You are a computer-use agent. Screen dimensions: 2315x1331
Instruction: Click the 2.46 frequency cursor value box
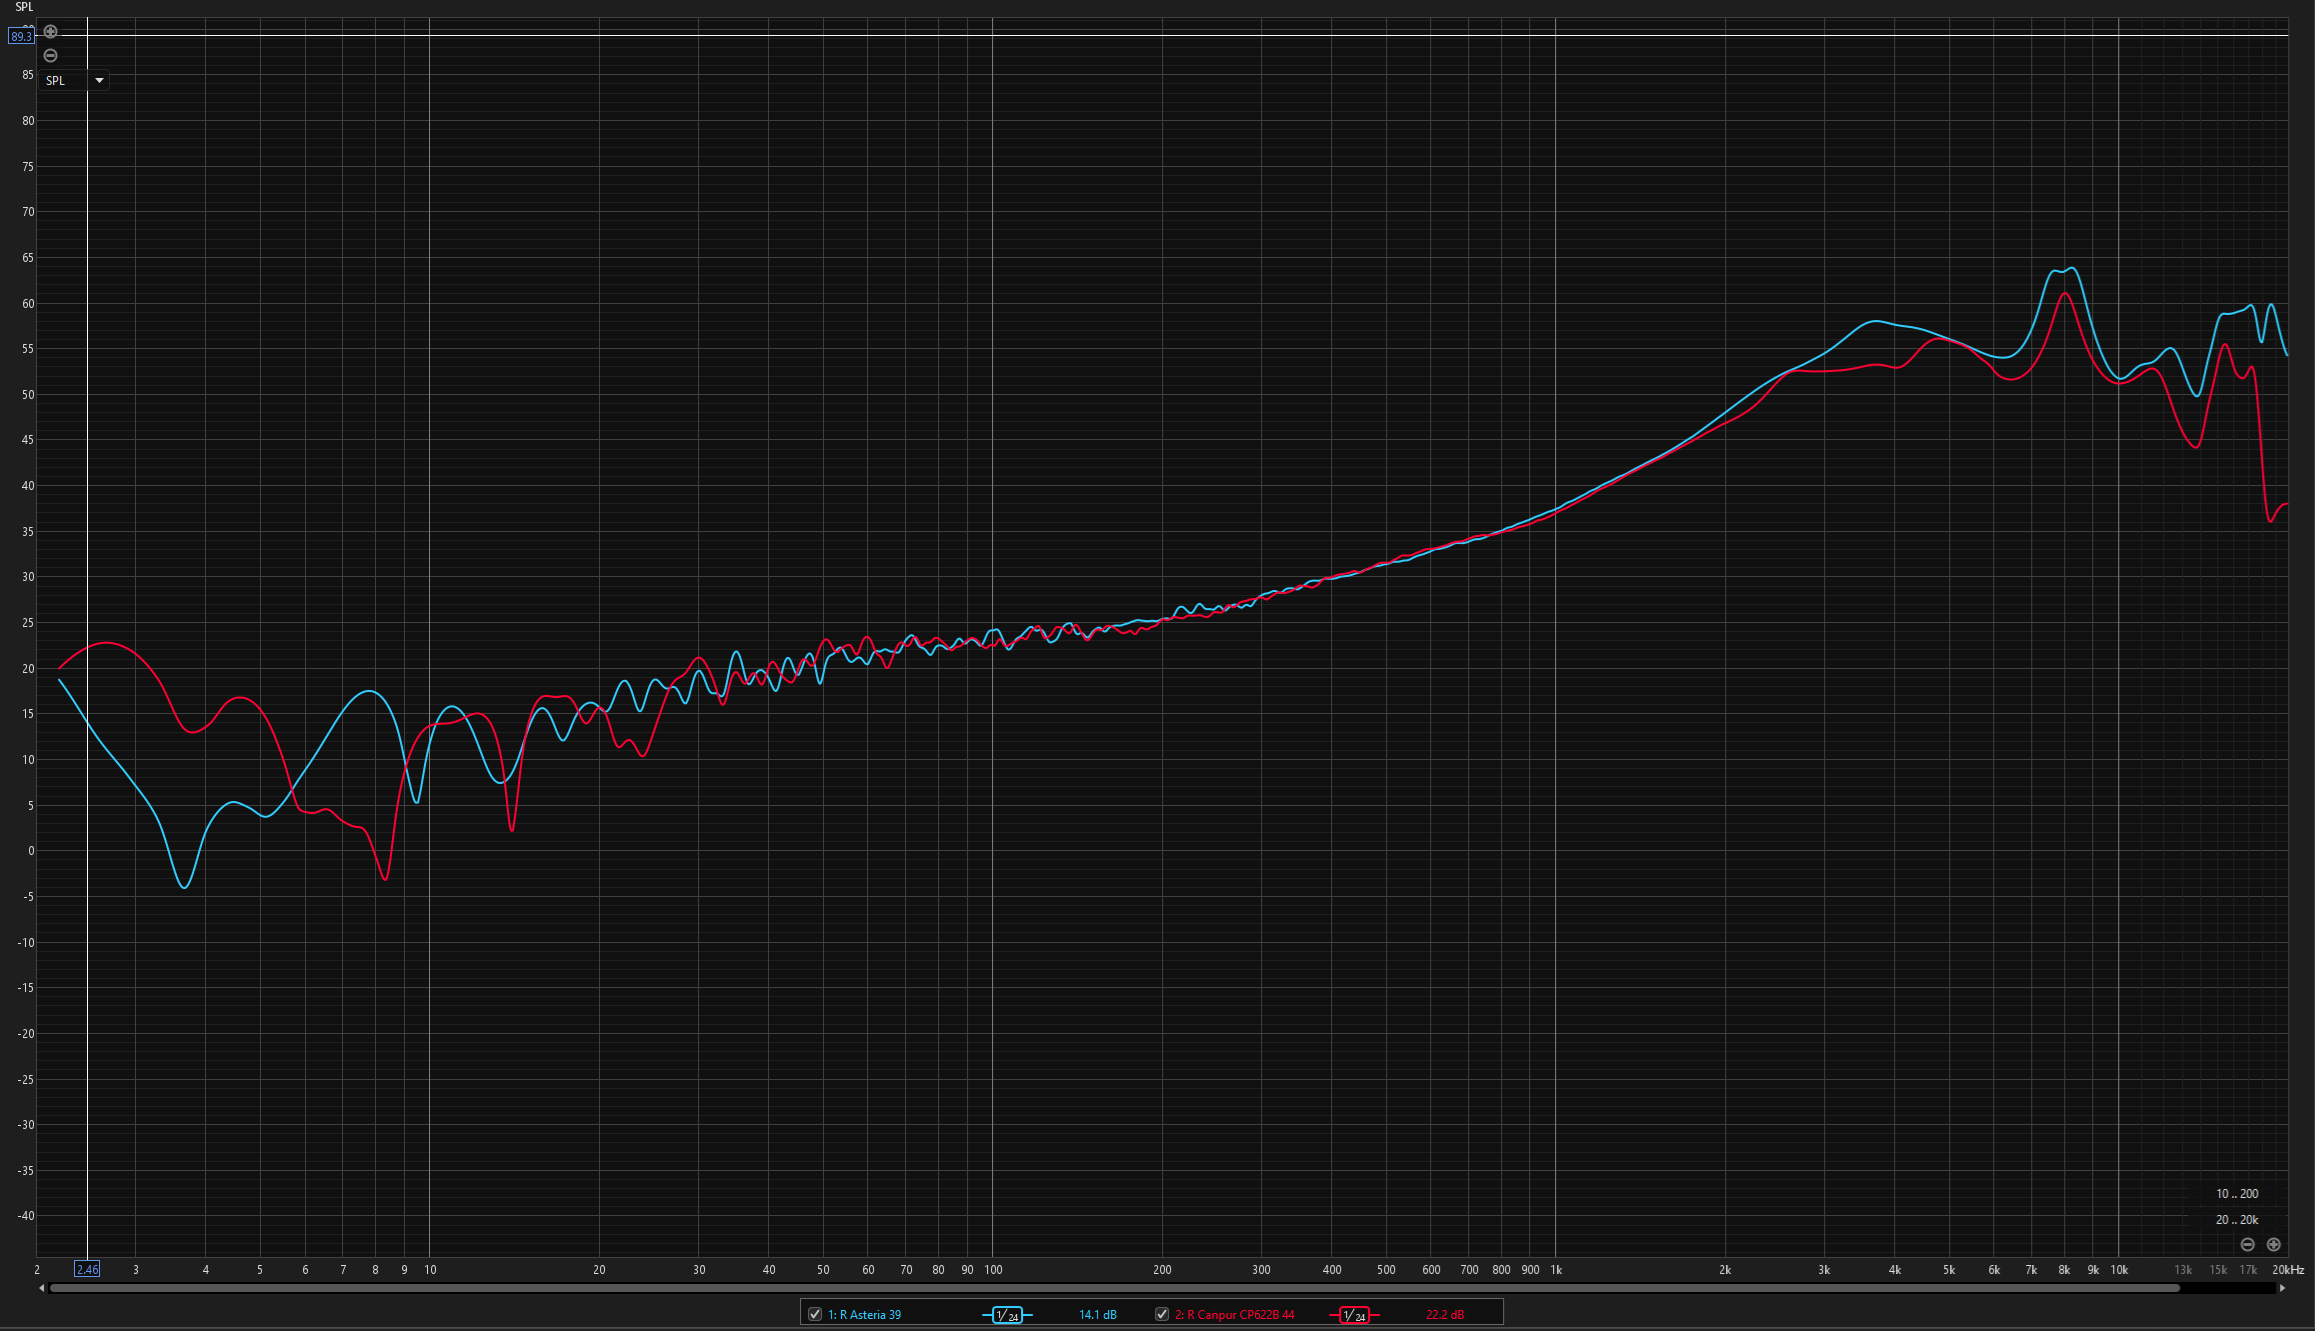[x=87, y=1269]
